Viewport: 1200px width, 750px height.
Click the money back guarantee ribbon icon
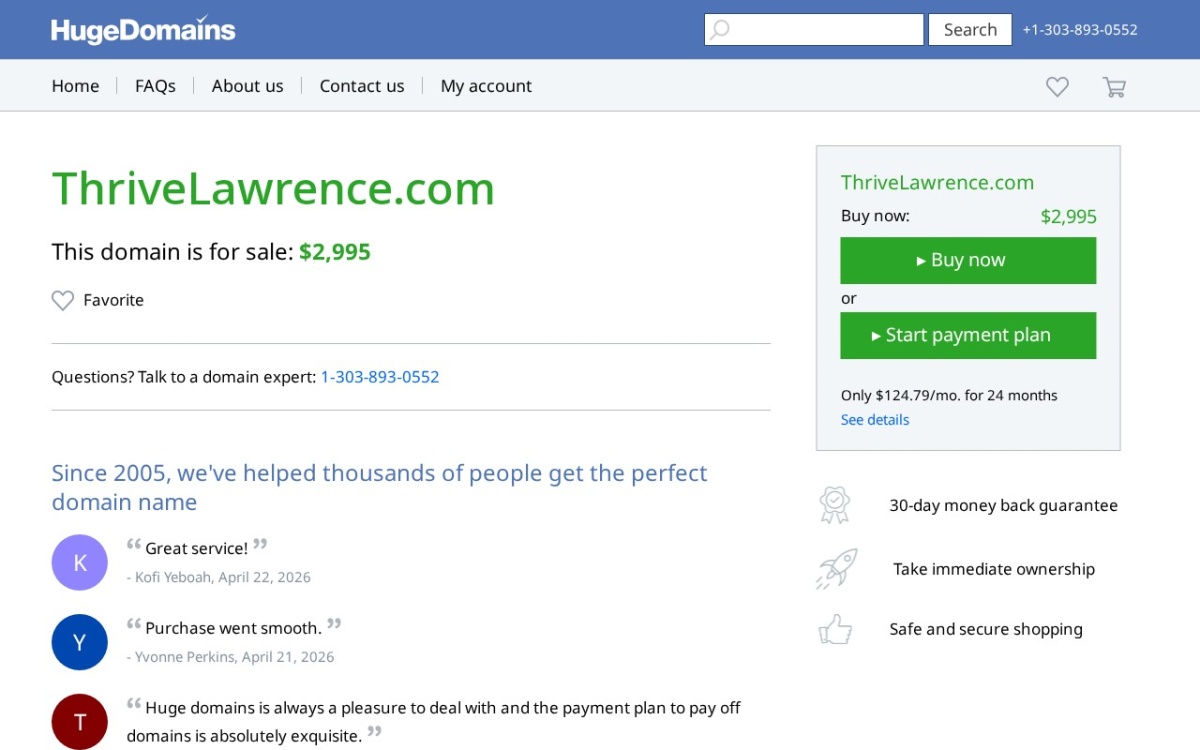click(x=835, y=505)
